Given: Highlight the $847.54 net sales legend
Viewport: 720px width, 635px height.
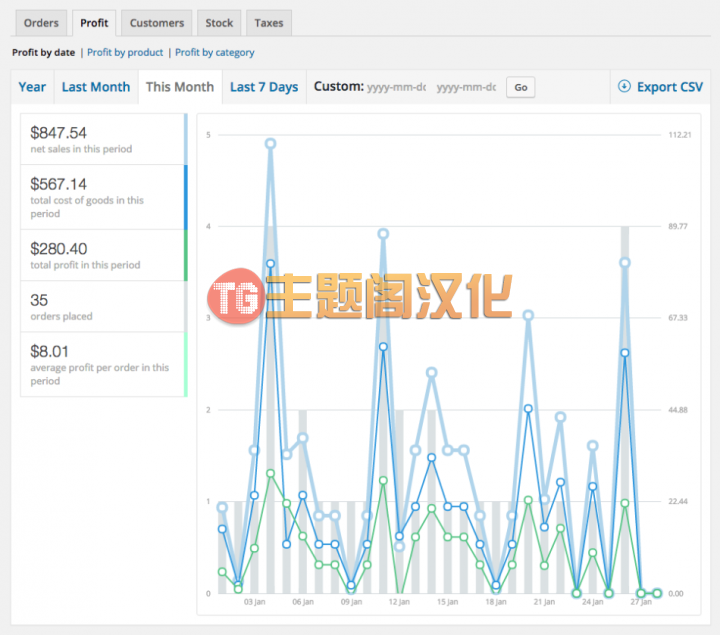Looking at the screenshot, I should coord(104,139).
